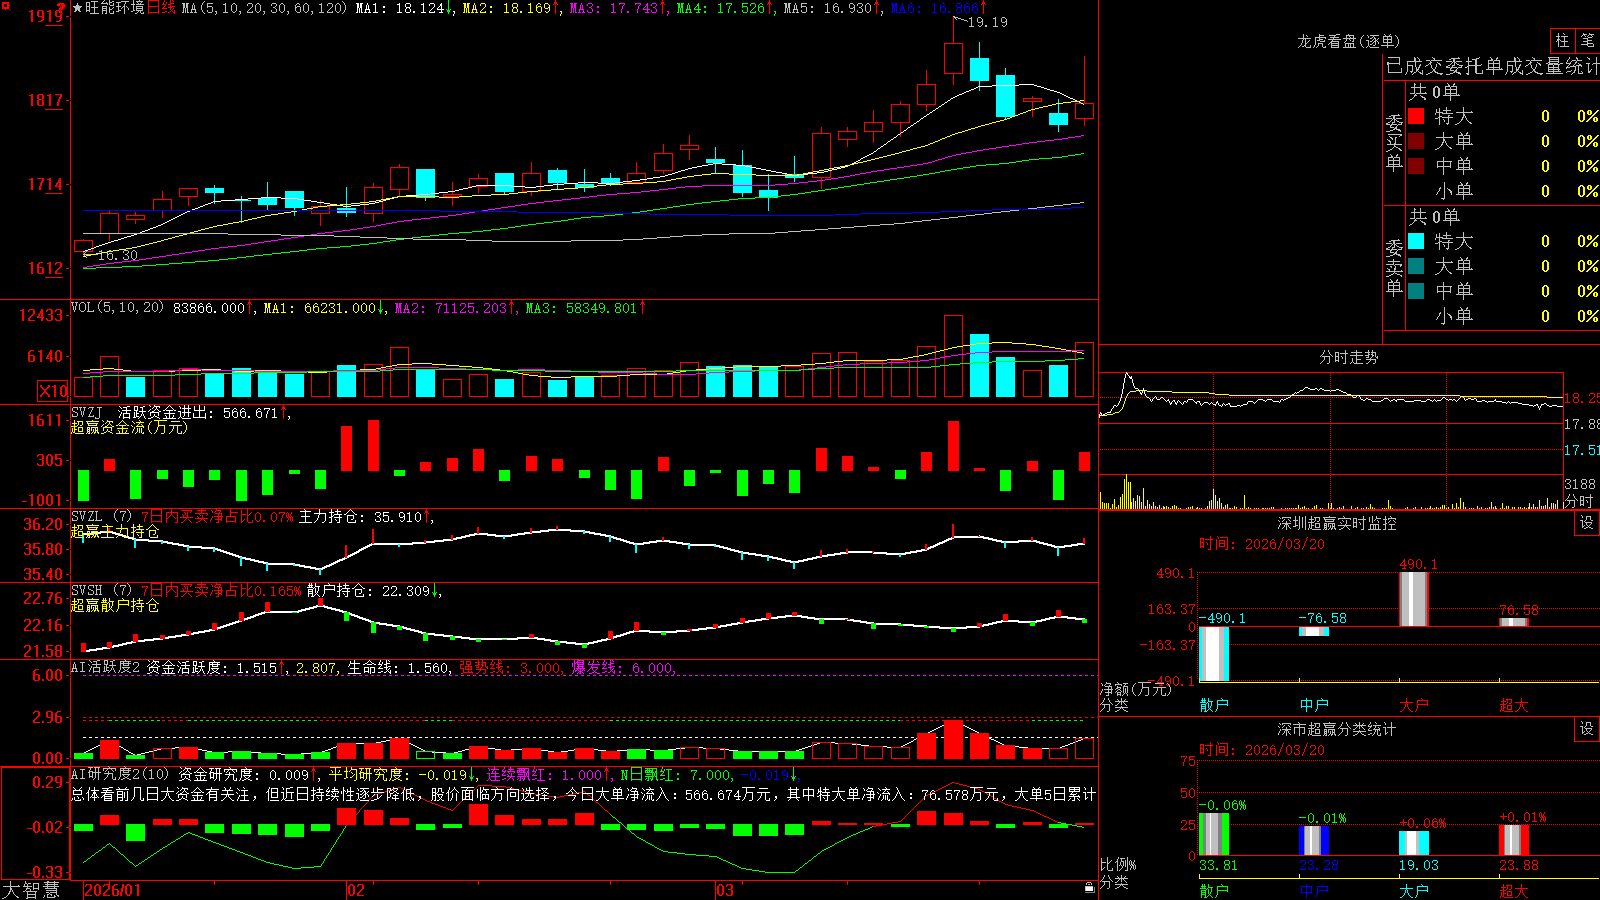Click 超赢主力持仓 legend label
The height and width of the screenshot is (900, 1600).
pyautogui.click(x=115, y=531)
